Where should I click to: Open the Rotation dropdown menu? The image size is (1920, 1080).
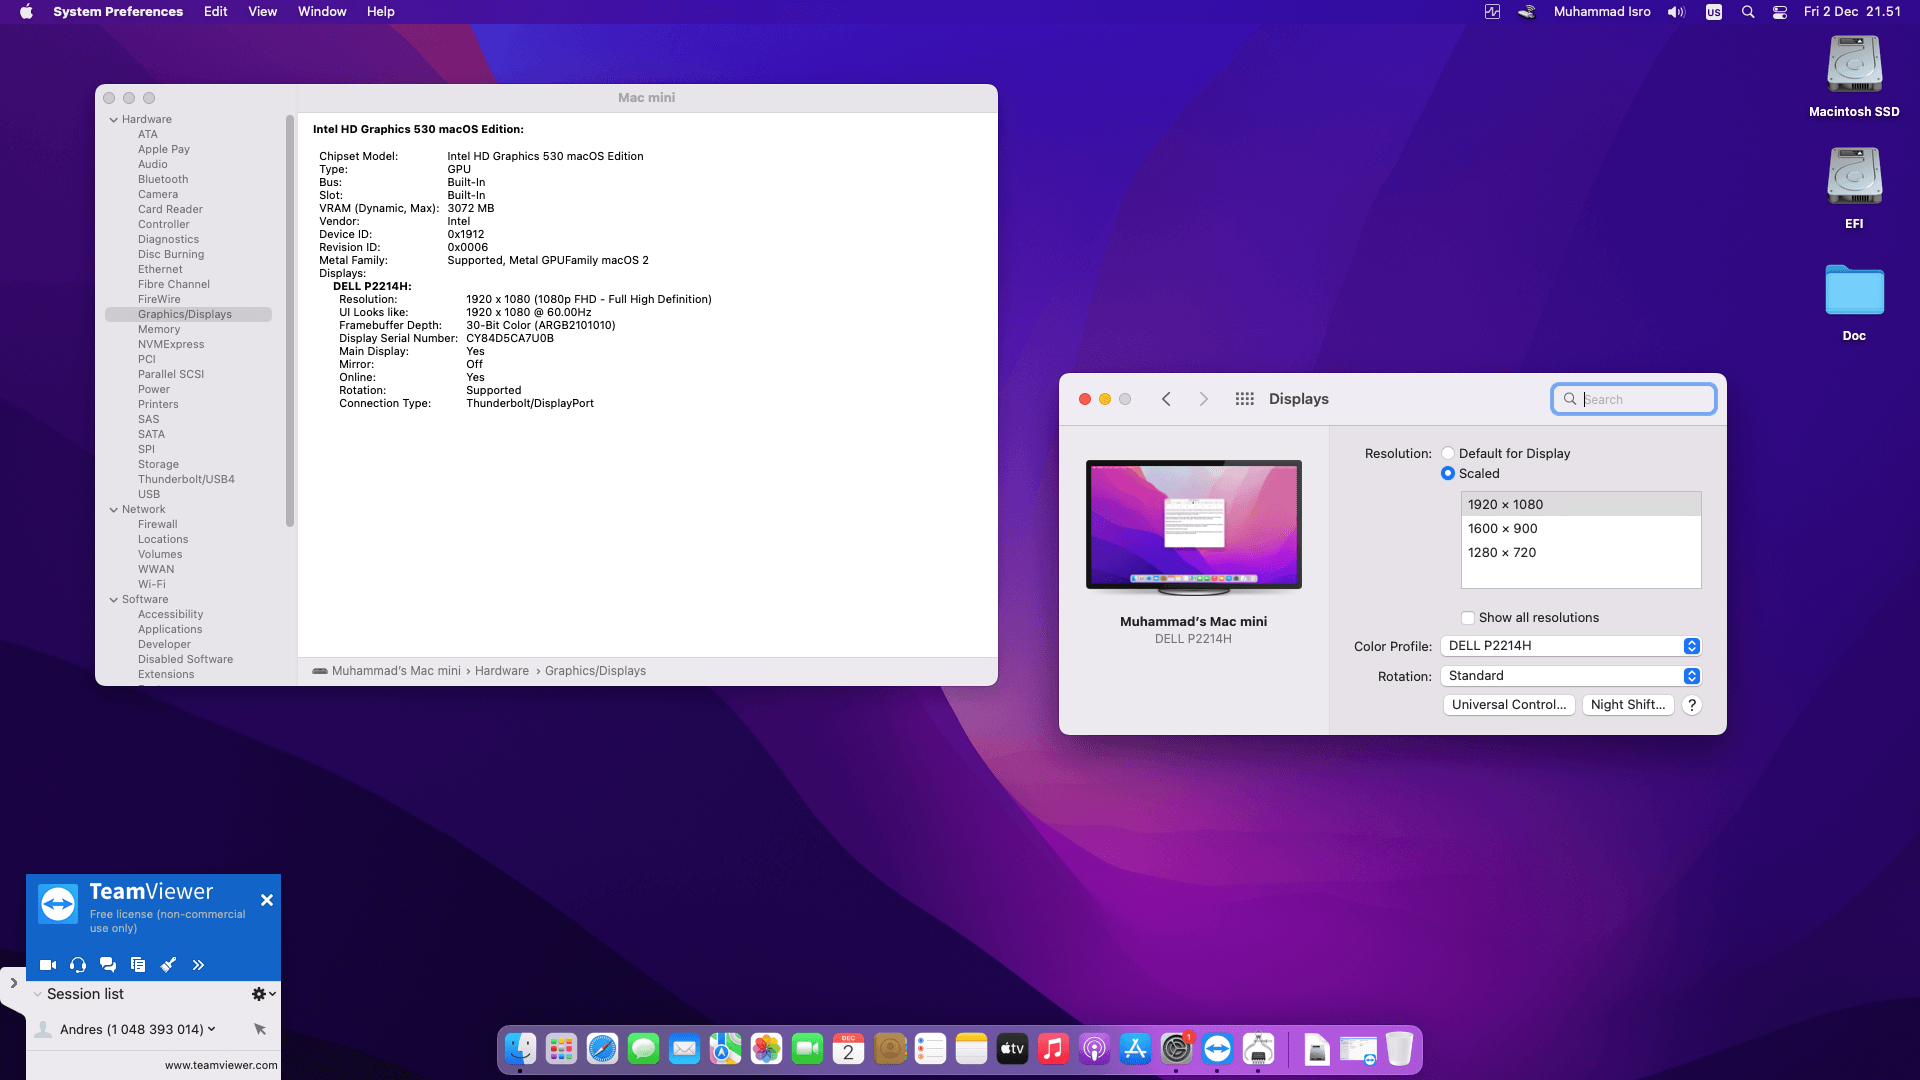tap(1570, 676)
